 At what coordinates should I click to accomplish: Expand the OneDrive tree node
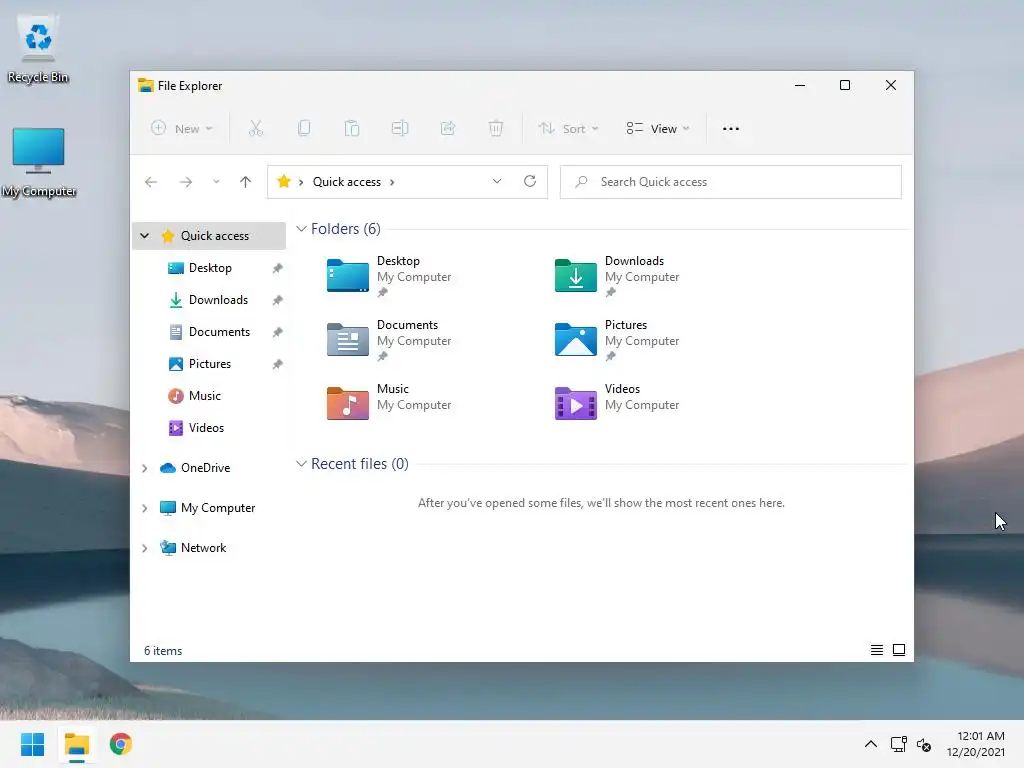click(144, 468)
